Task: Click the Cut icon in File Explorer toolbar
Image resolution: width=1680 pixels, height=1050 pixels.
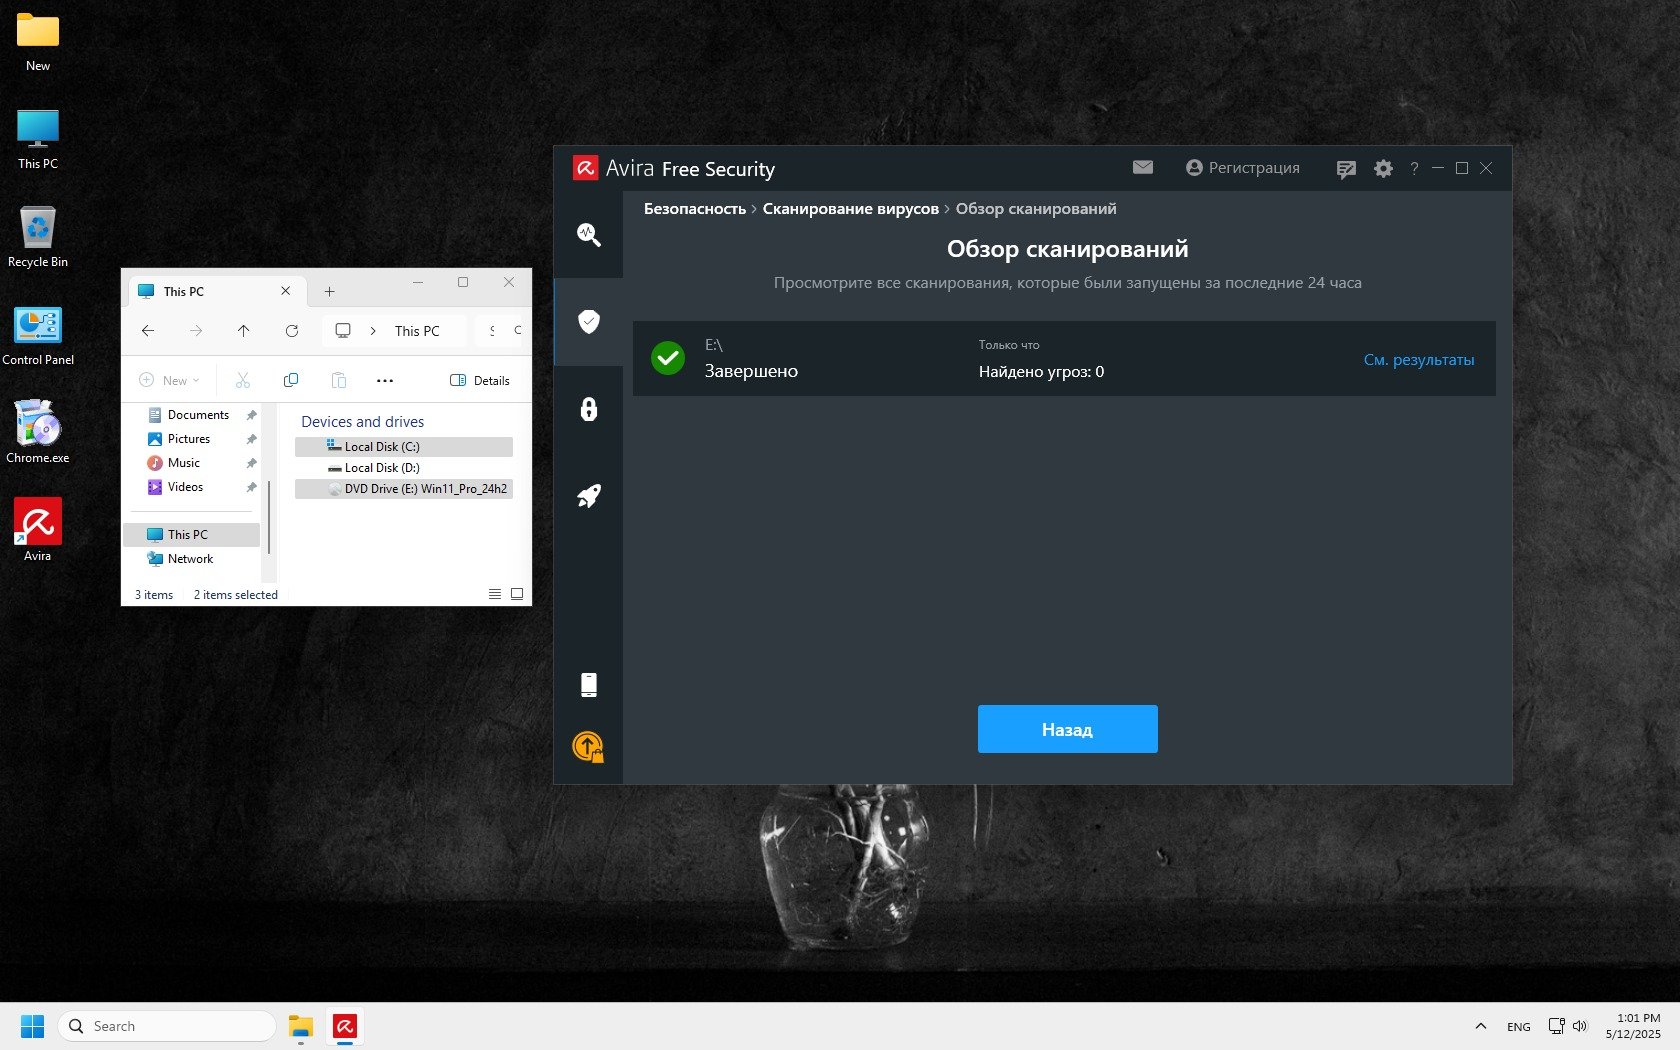Action: coord(243,380)
